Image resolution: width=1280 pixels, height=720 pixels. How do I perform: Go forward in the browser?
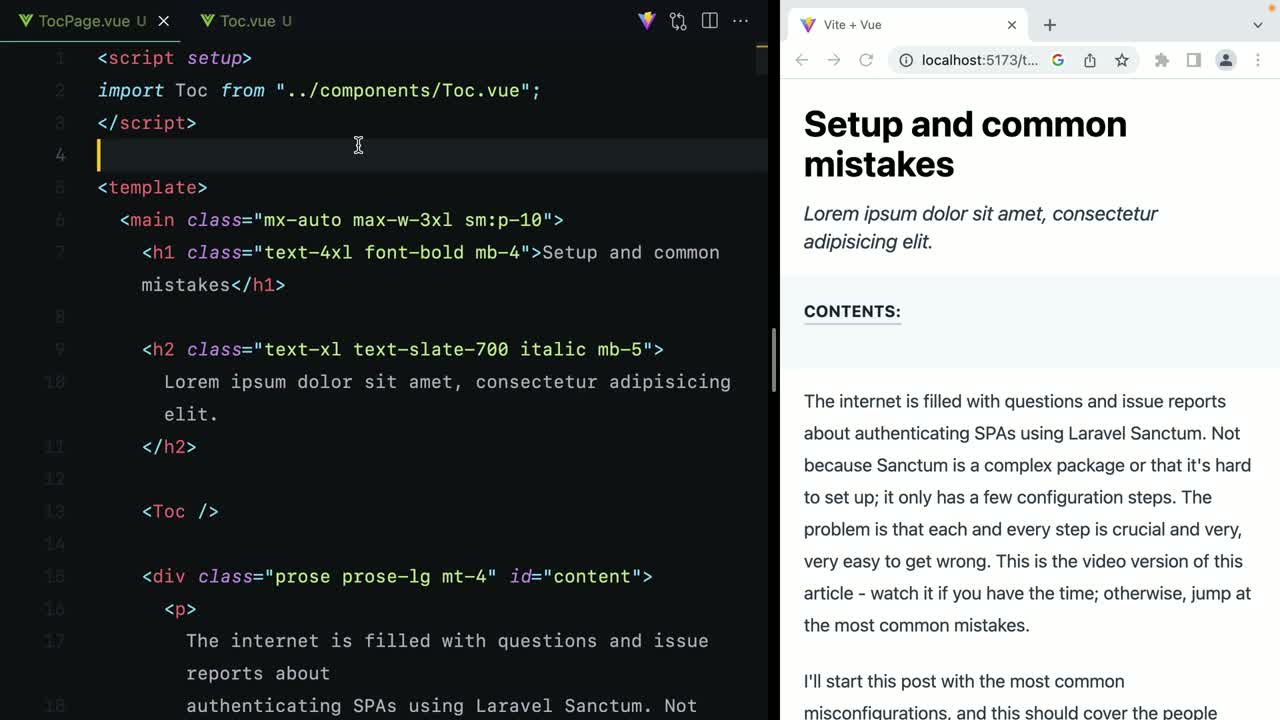pos(834,60)
